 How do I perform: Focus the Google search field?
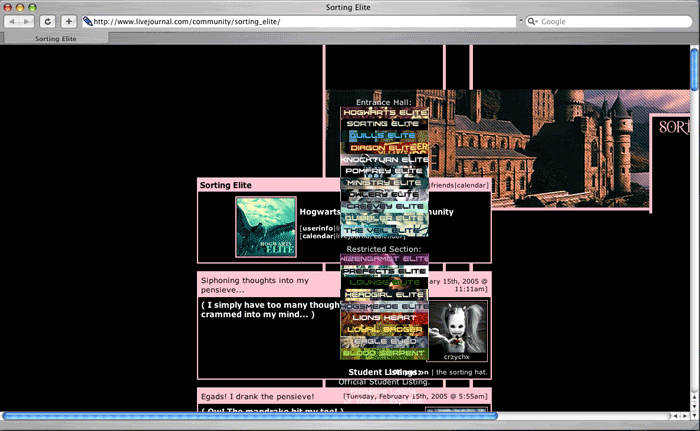(610, 21)
